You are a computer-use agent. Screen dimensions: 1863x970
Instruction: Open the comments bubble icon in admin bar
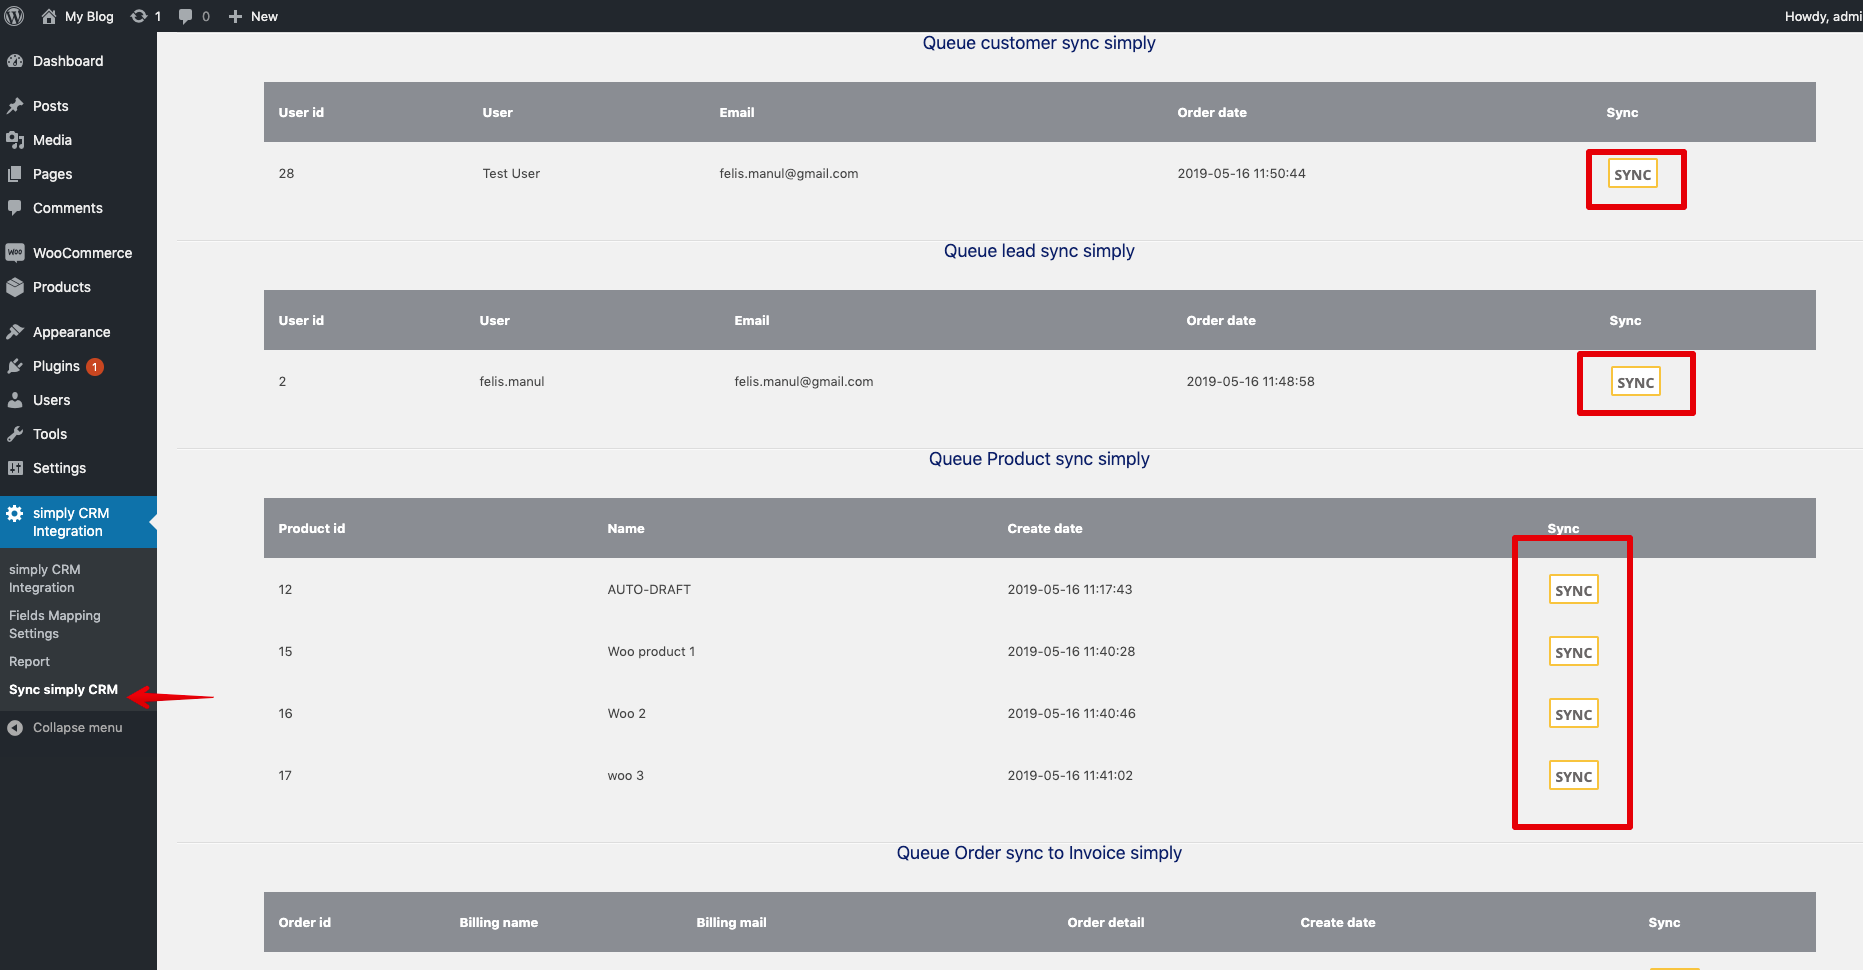(x=185, y=16)
